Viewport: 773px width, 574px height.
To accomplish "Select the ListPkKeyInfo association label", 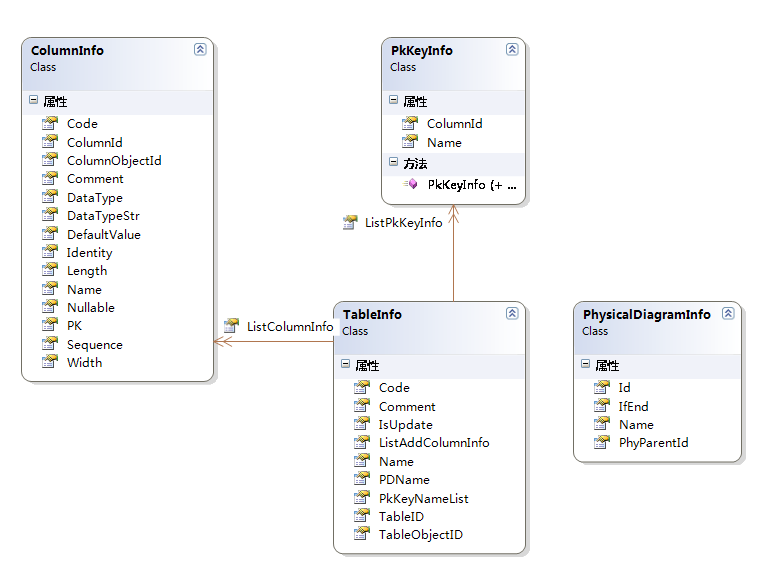I will pos(403,223).
